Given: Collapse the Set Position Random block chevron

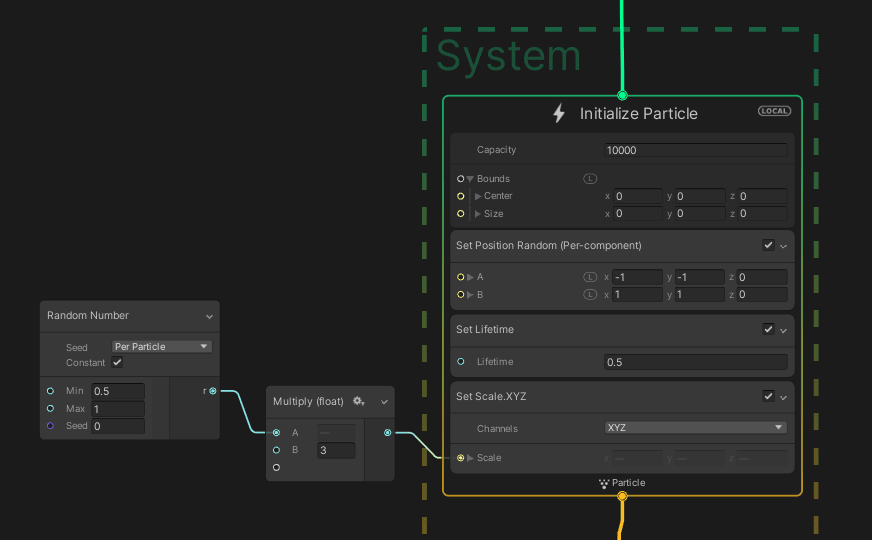Looking at the screenshot, I should [784, 246].
